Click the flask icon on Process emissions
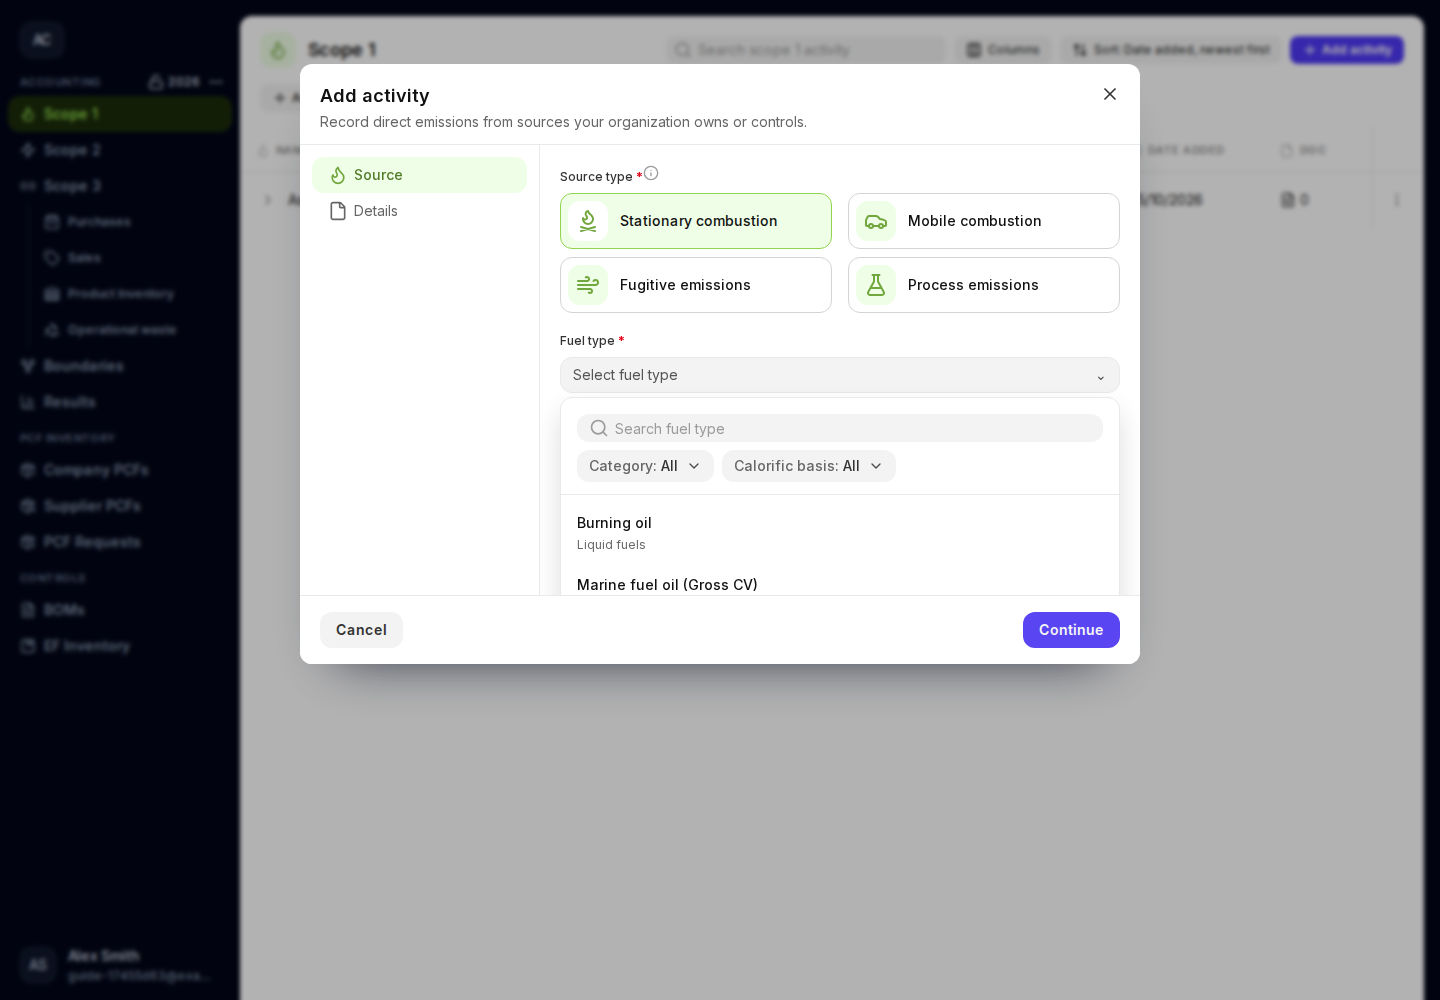Image resolution: width=1440 pixels, height=1000 pixels. [876, 285]
